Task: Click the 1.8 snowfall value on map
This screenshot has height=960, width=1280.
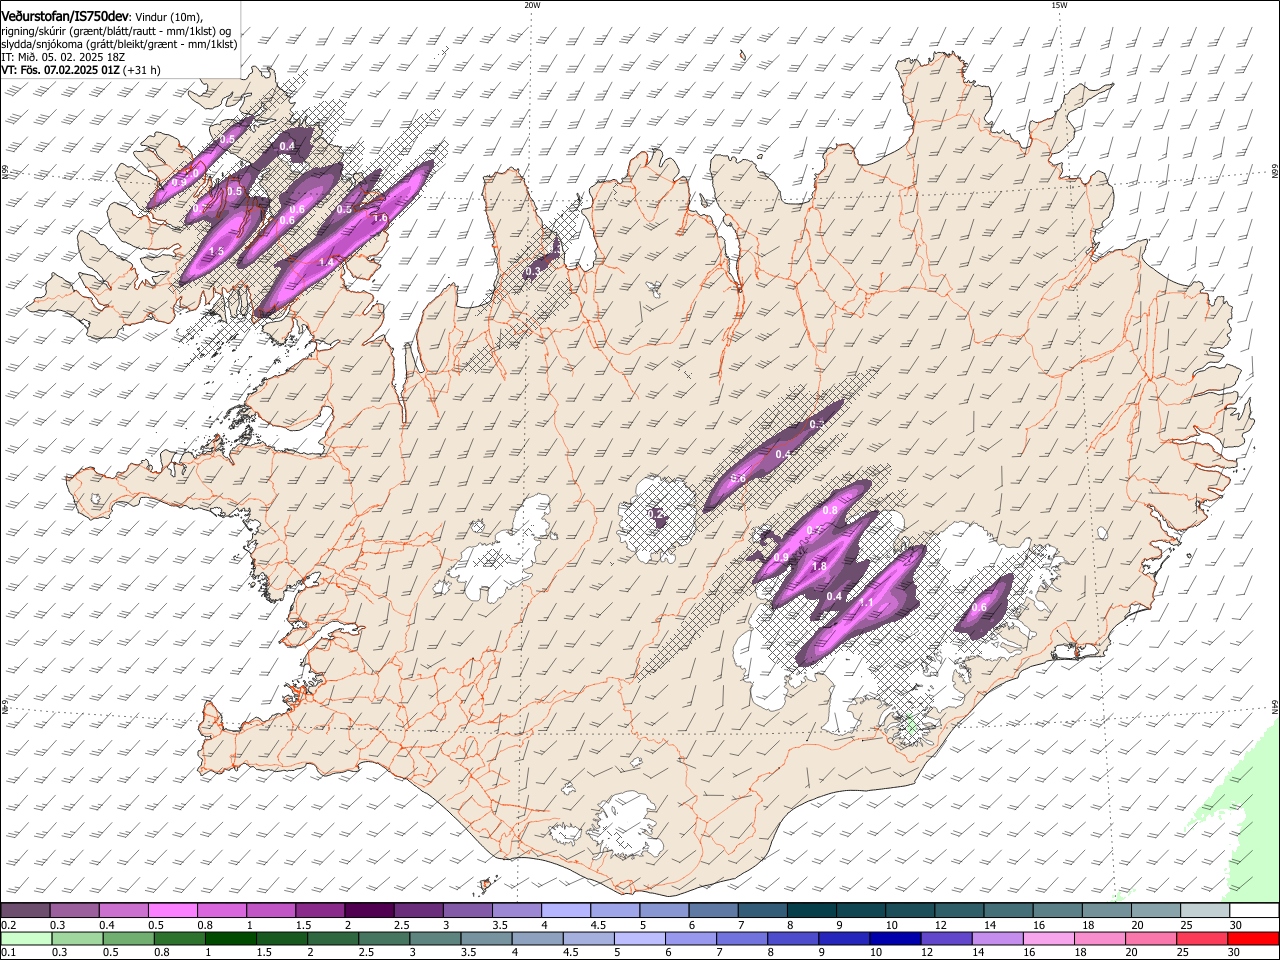Action: [819, 567]
